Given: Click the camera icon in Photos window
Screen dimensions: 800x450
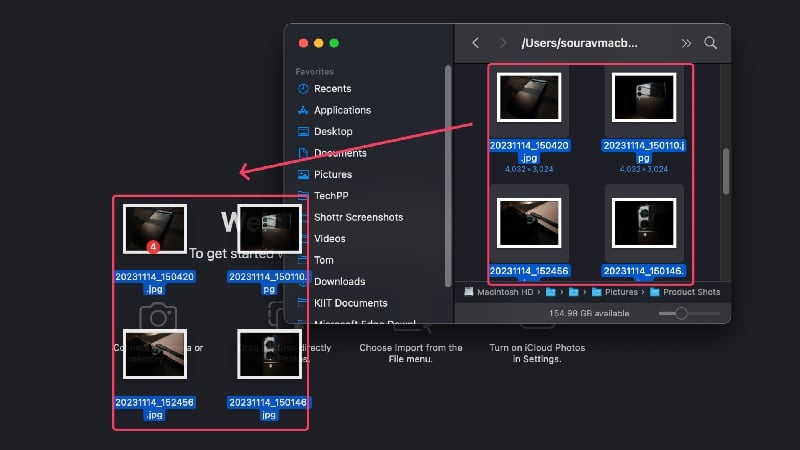Looking at the screenshot, I should click(158, 317).
